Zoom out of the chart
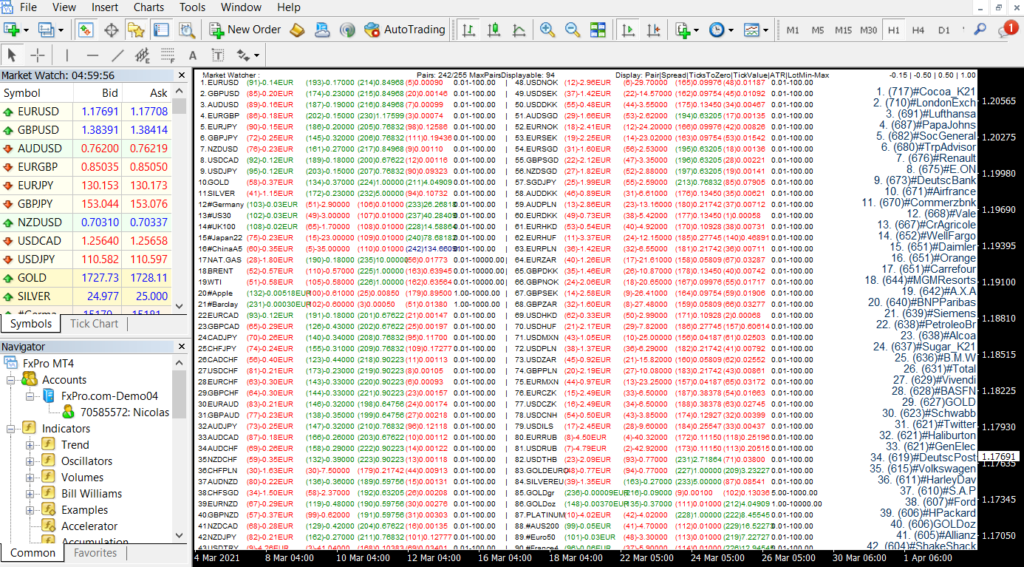Viewport: 1024px width, 567px height. [572, 29]
